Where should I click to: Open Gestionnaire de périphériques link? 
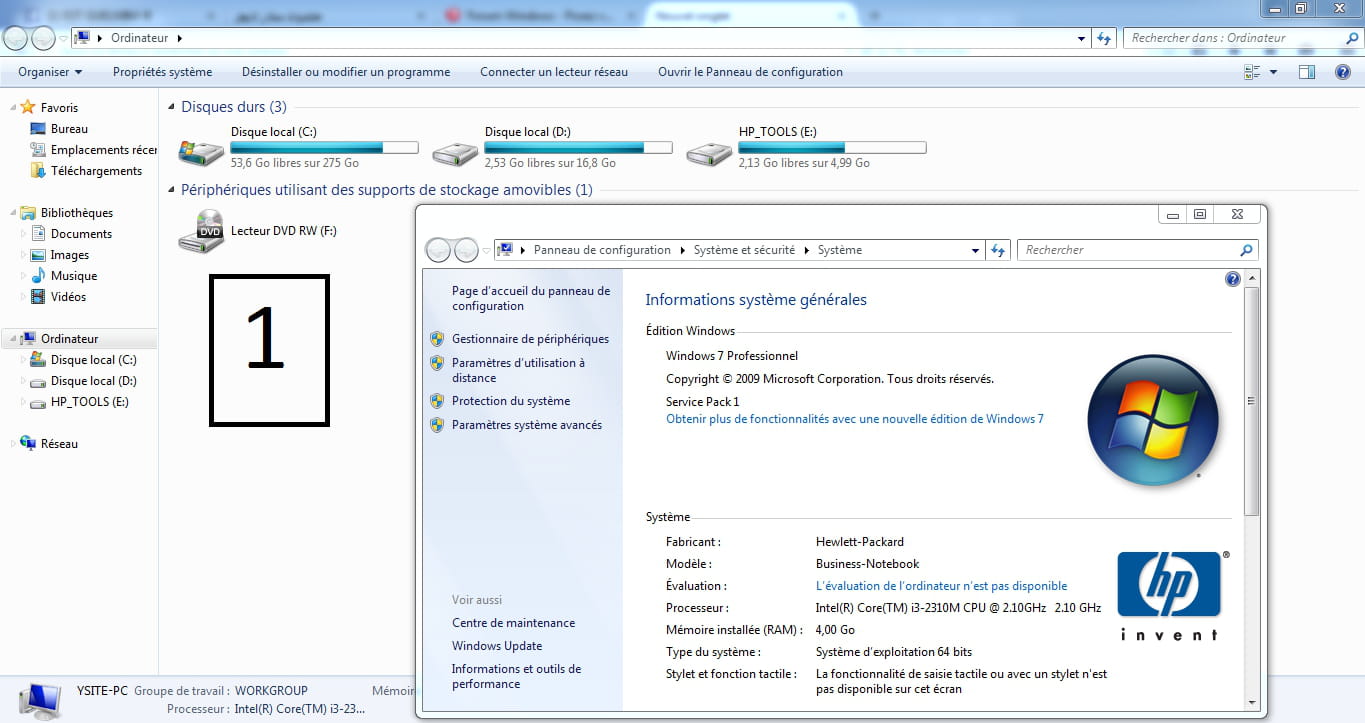[530, 339]
